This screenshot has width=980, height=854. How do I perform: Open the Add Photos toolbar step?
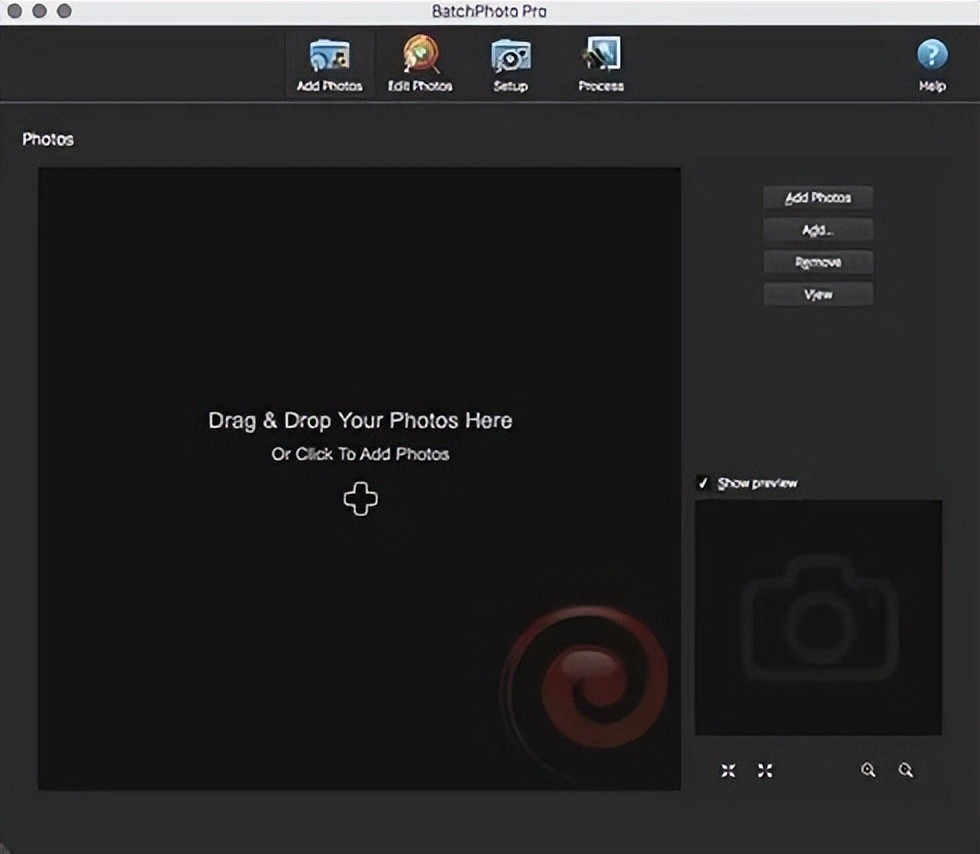coord(329,64)
